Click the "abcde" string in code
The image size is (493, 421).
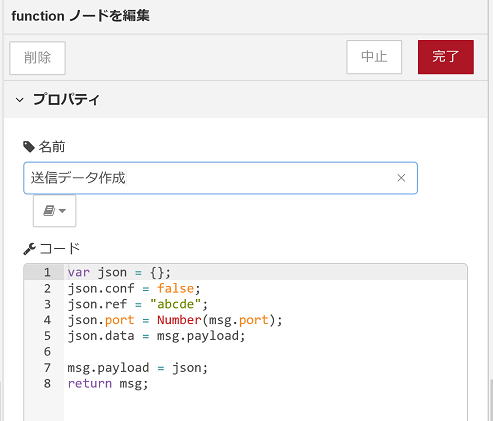click(176, 304)
